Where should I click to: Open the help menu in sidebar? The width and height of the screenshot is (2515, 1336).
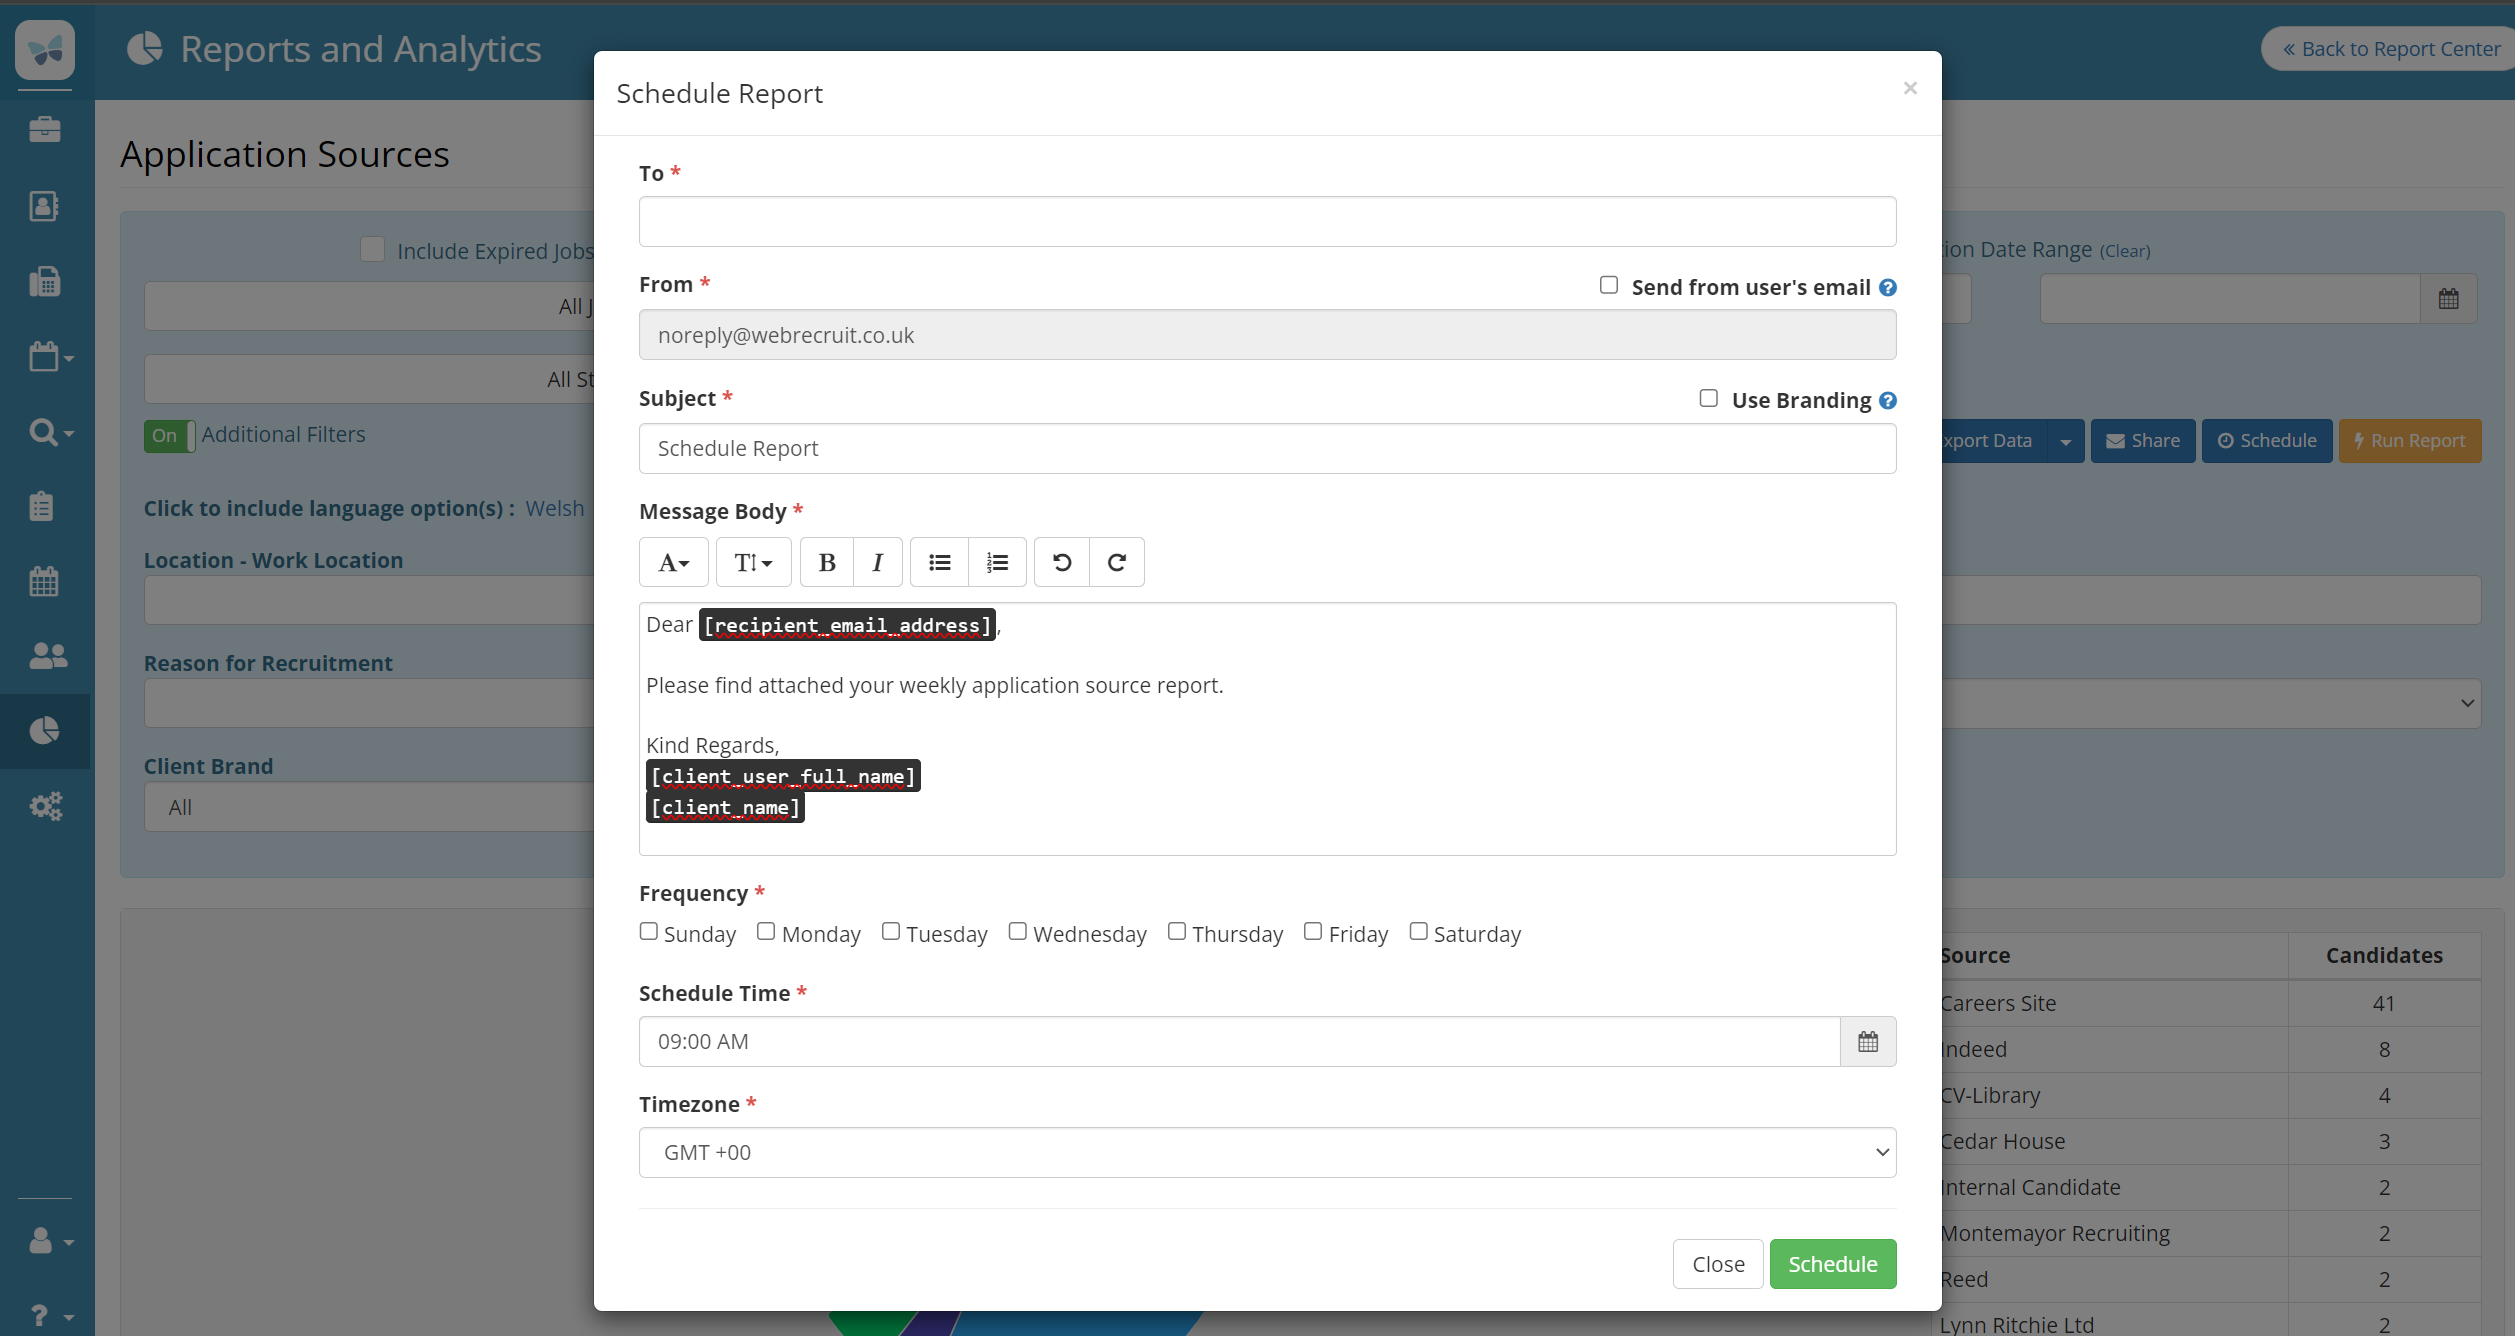49,1315
